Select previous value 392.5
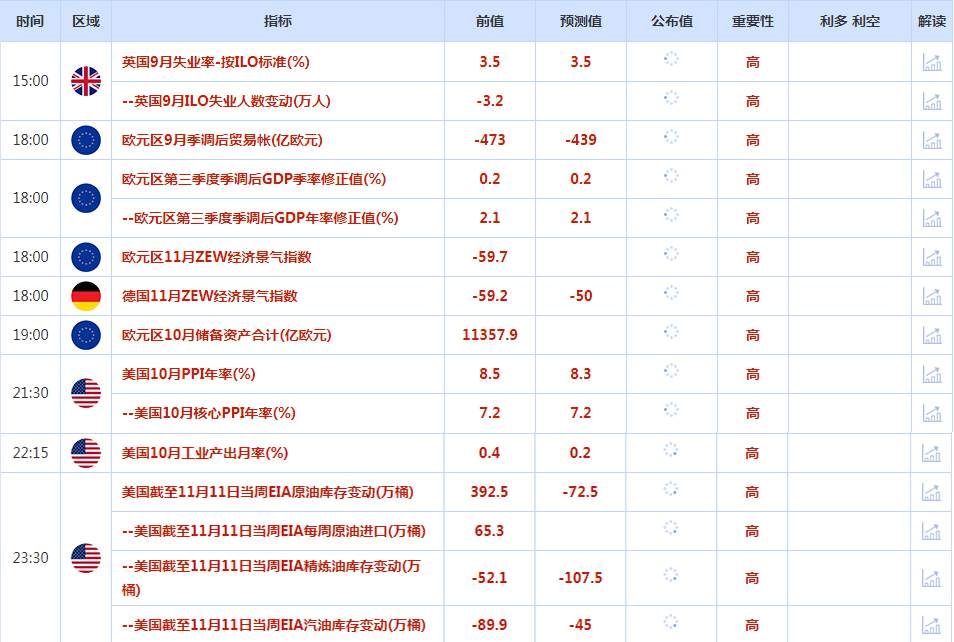954x642 pixels. (489, 492)
